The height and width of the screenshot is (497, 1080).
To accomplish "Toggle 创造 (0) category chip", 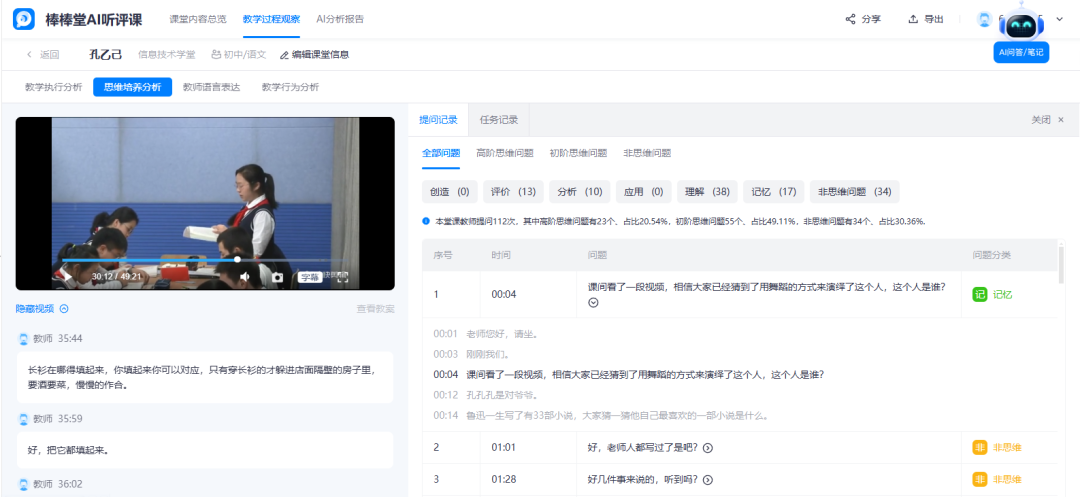I will [x=450, y=192].
